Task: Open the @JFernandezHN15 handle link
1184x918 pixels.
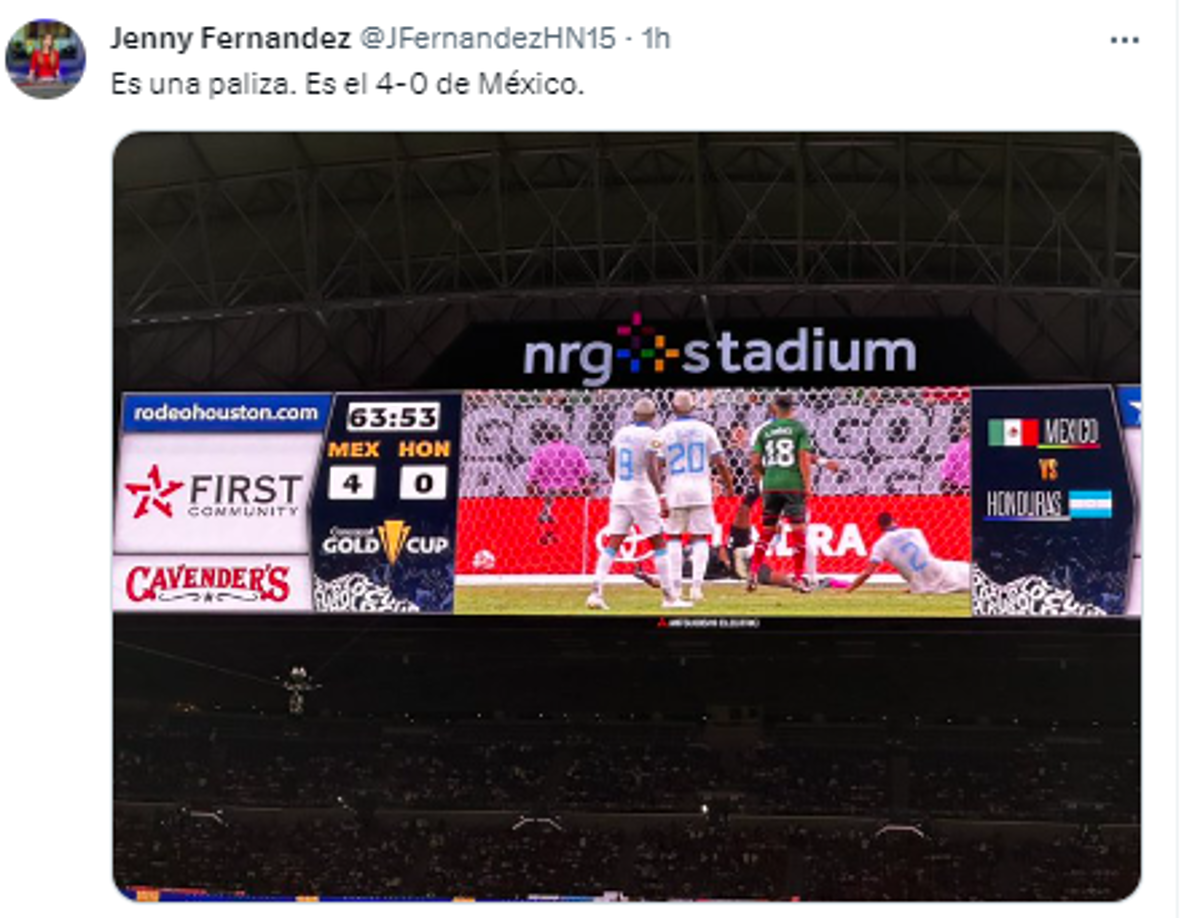Action: (x=485, y=39)
